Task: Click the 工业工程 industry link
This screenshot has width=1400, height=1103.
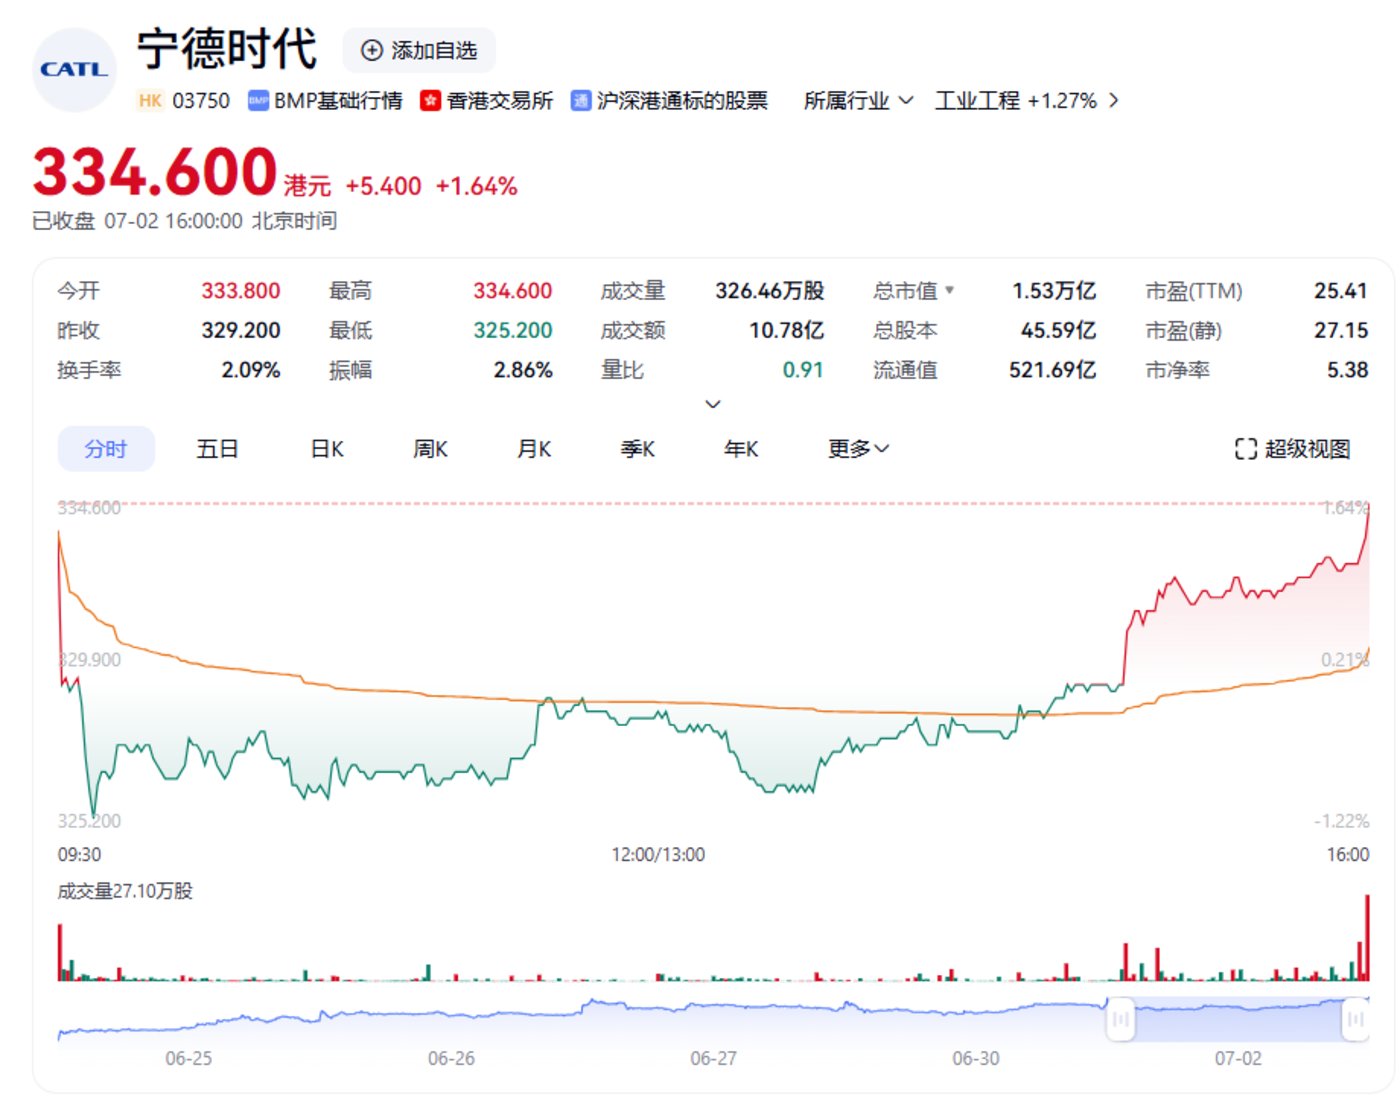Action: click(977, 101)
